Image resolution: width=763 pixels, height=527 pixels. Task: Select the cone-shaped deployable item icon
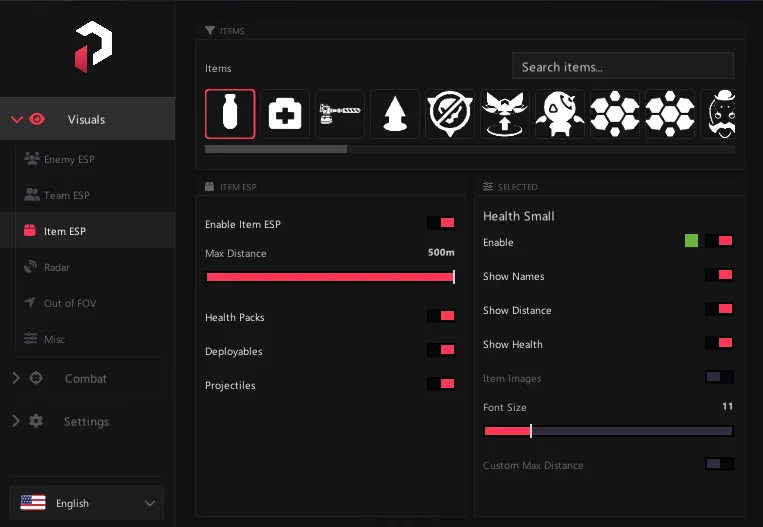pos(395,114)
